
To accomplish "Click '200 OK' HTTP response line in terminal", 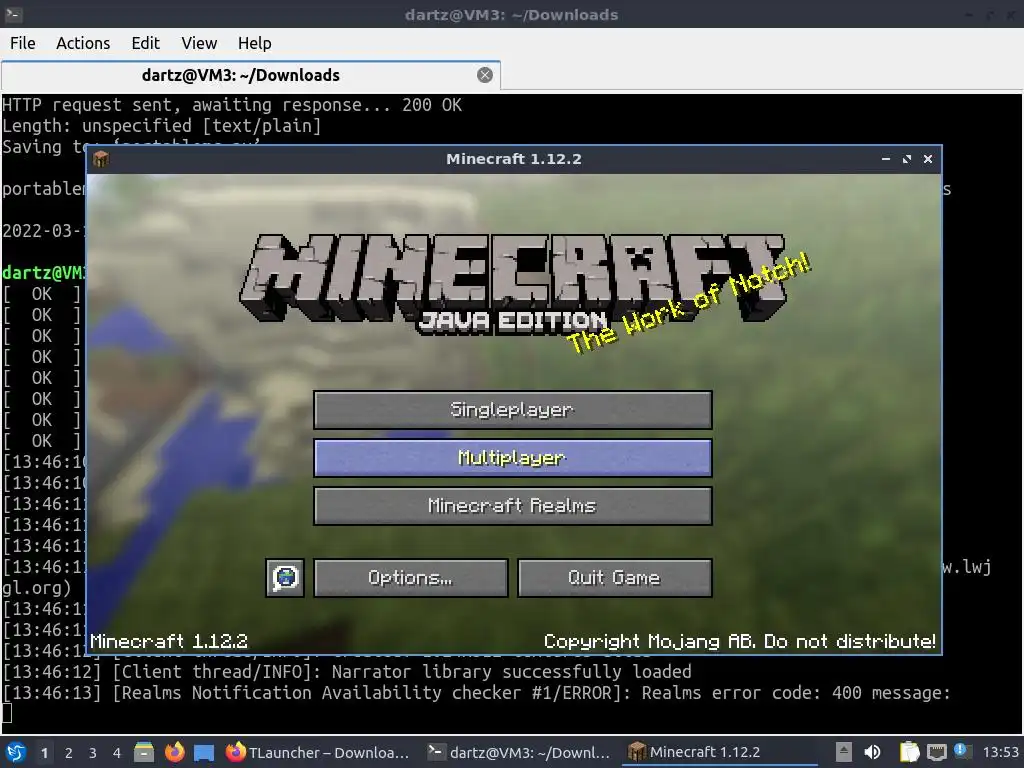I will 232,105.
